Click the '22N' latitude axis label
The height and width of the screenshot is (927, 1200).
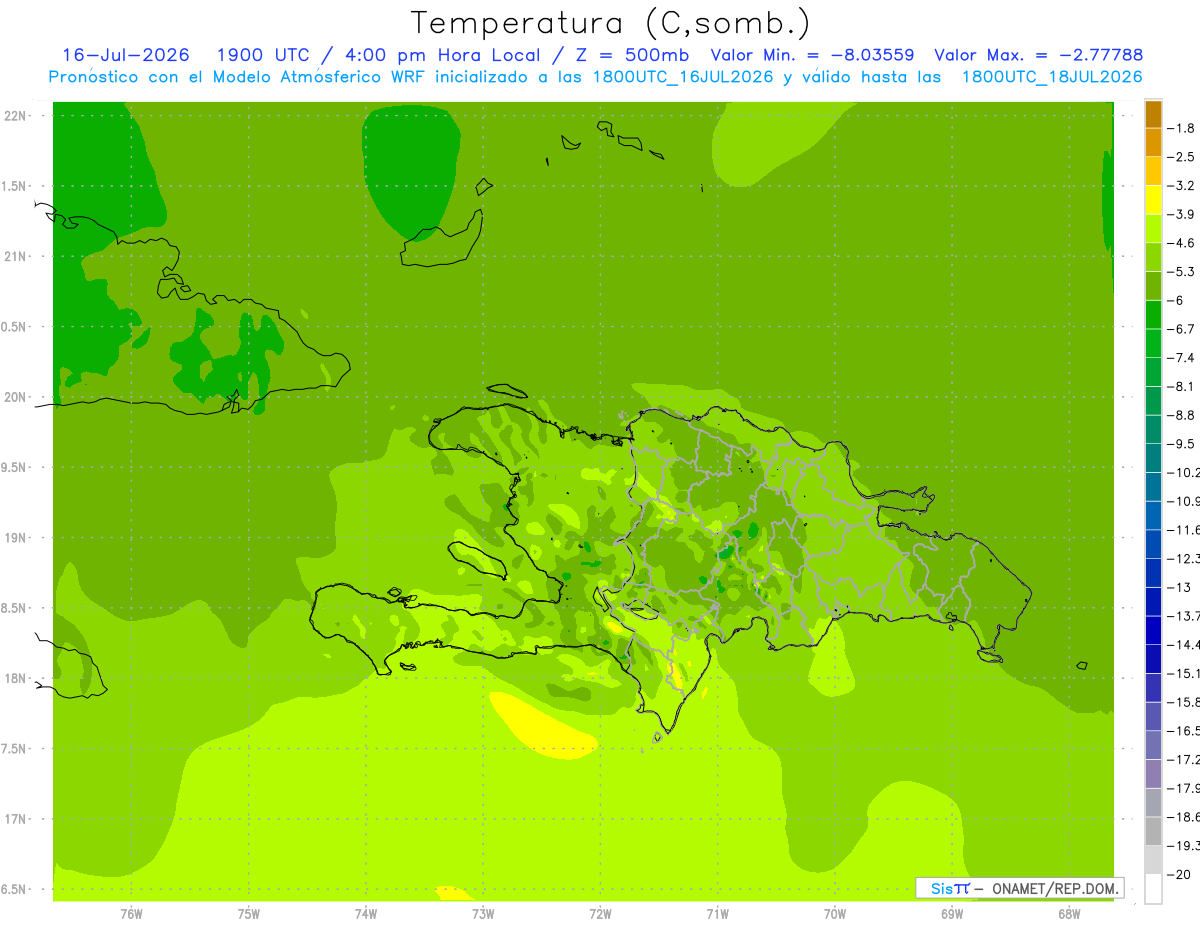tap(15, 116)
